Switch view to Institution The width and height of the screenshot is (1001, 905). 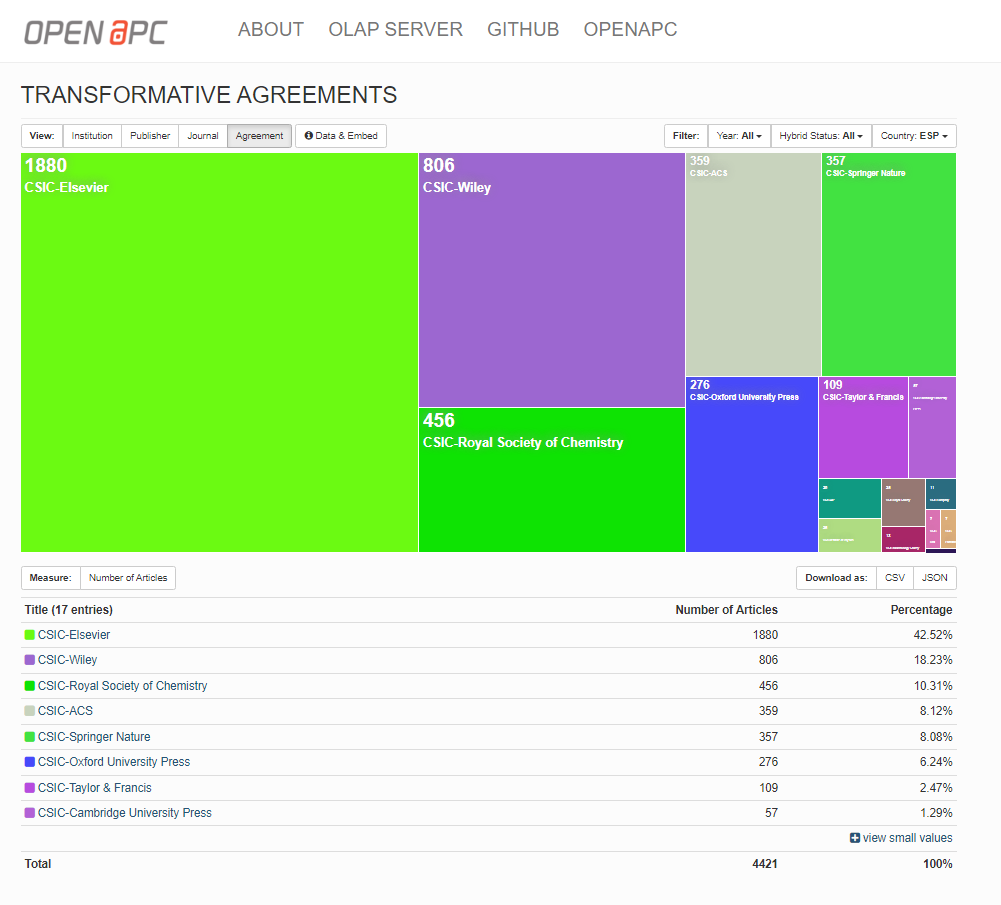91,135
